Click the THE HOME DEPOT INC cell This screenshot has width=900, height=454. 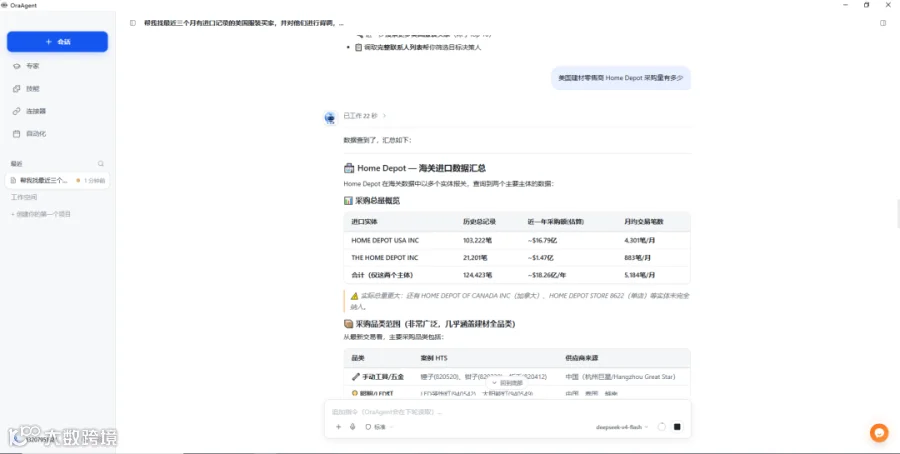pos(385,258)
